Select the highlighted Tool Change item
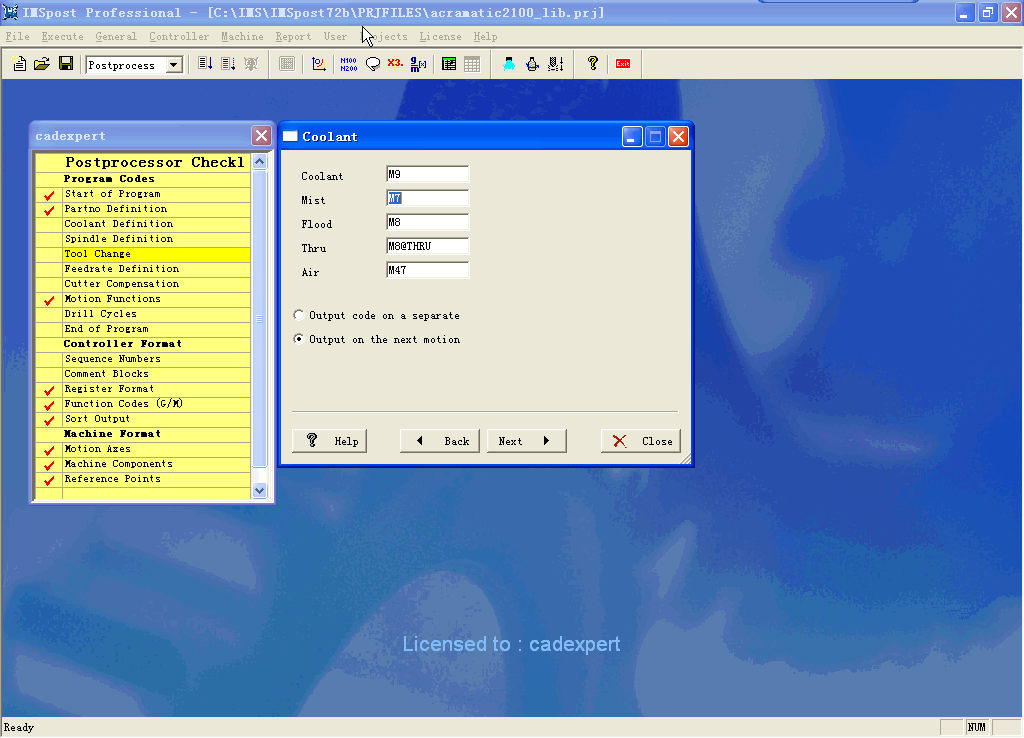The height and width of the screenshot is (738, 1024). [157, 254]
